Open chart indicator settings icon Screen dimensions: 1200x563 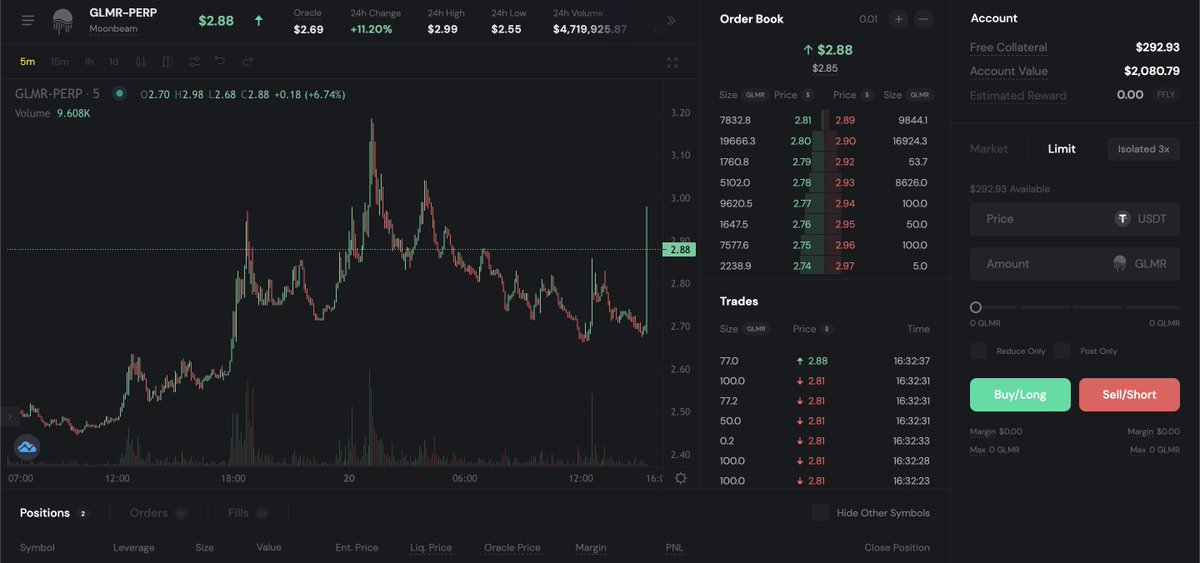pos(194,62)
